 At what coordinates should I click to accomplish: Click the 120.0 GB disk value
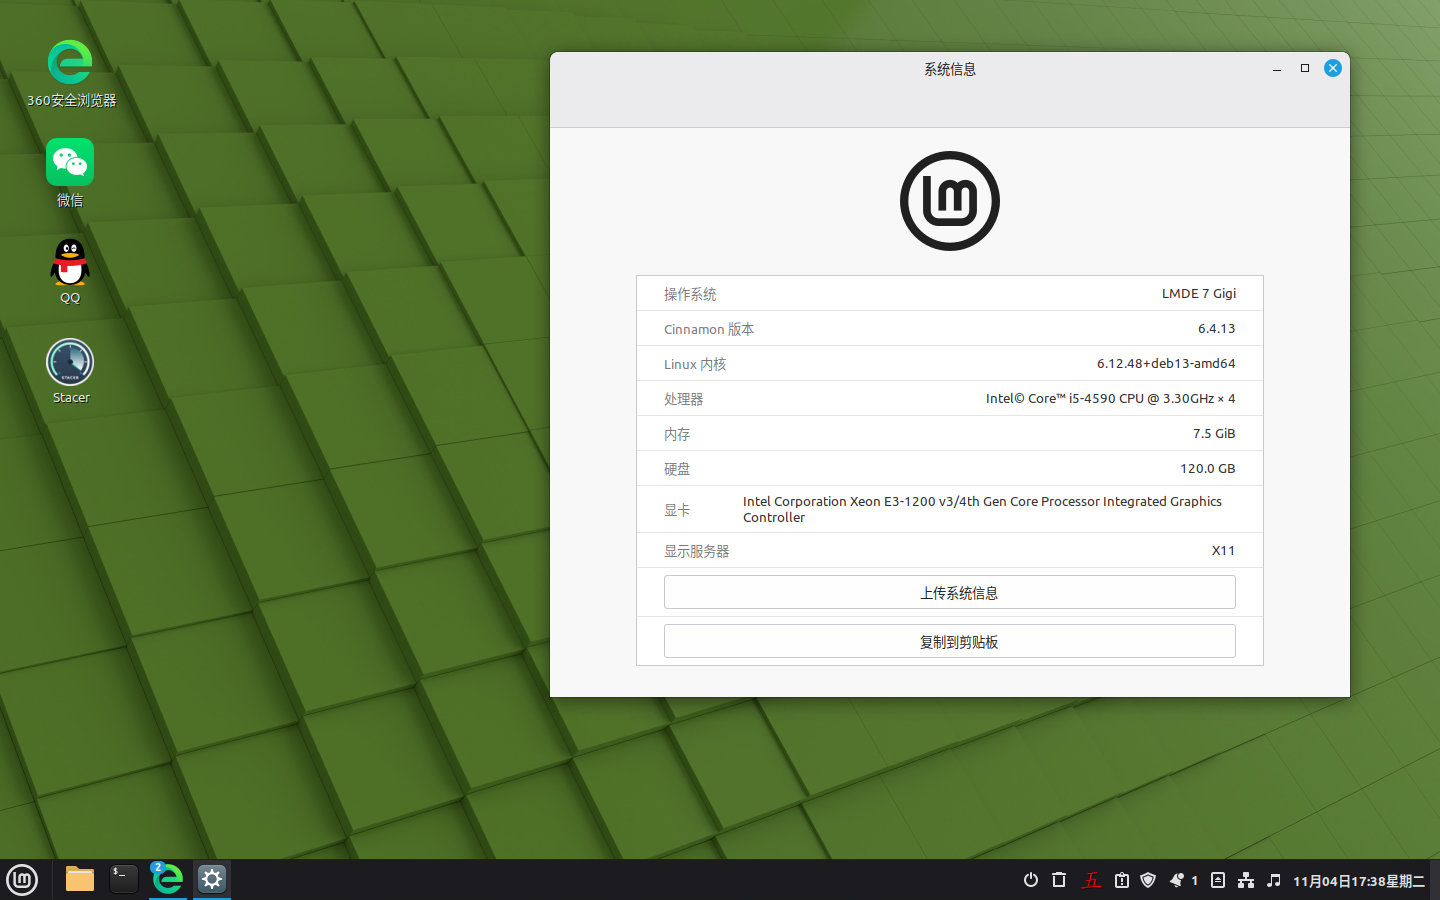coord(1208,468)
